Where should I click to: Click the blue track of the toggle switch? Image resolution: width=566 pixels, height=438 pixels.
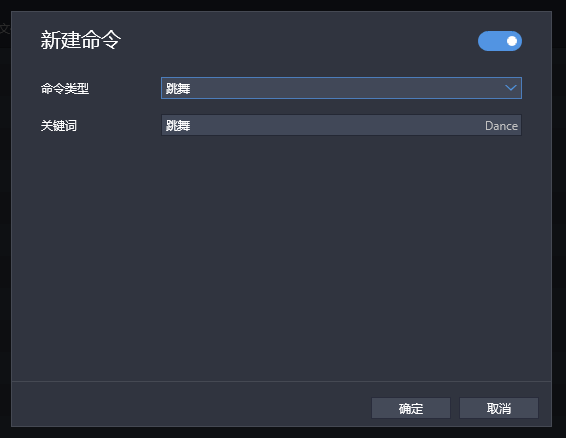(x=491, y=41)
